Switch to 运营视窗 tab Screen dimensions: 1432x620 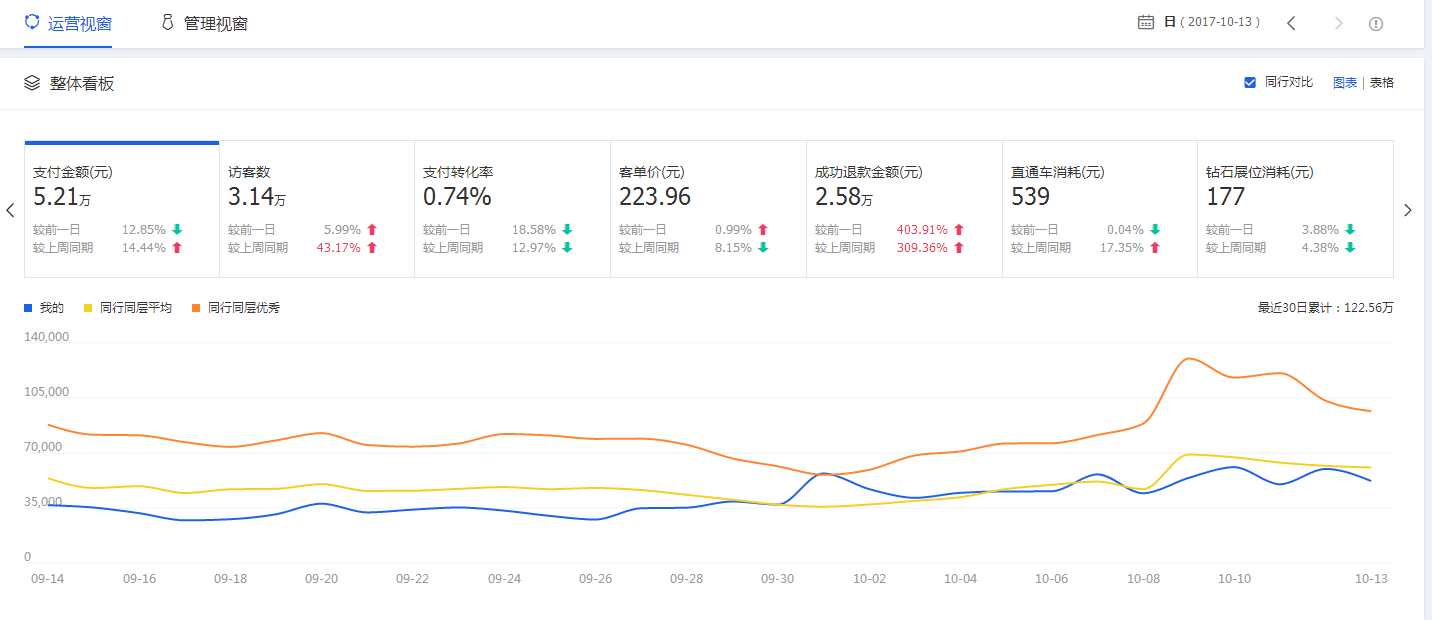click(80, 23)
